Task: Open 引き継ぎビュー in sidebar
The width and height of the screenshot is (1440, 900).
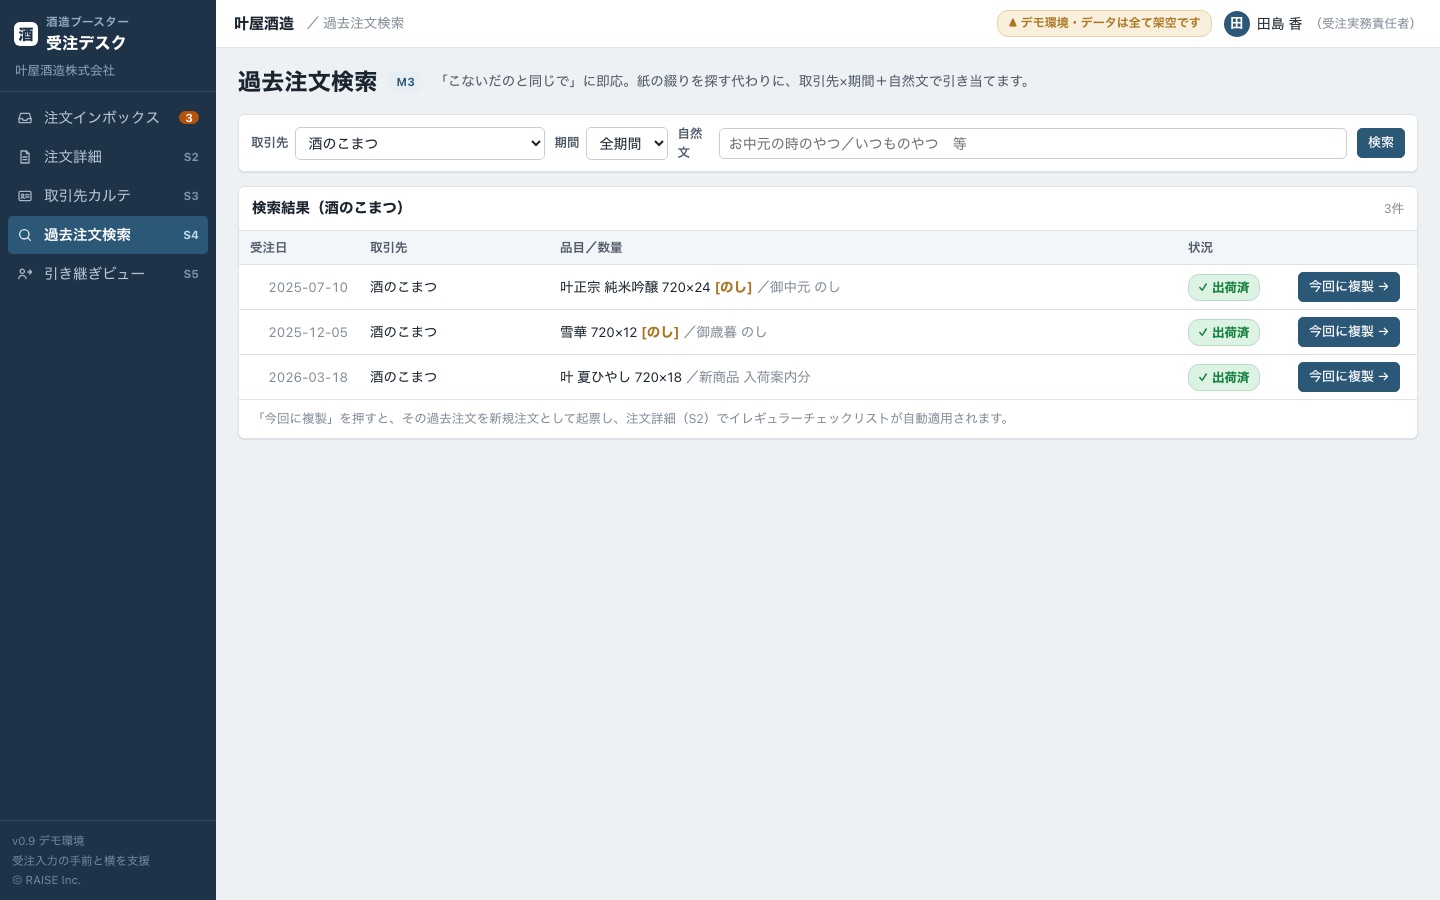Action: pyautogui.click(x=108, y=274)
